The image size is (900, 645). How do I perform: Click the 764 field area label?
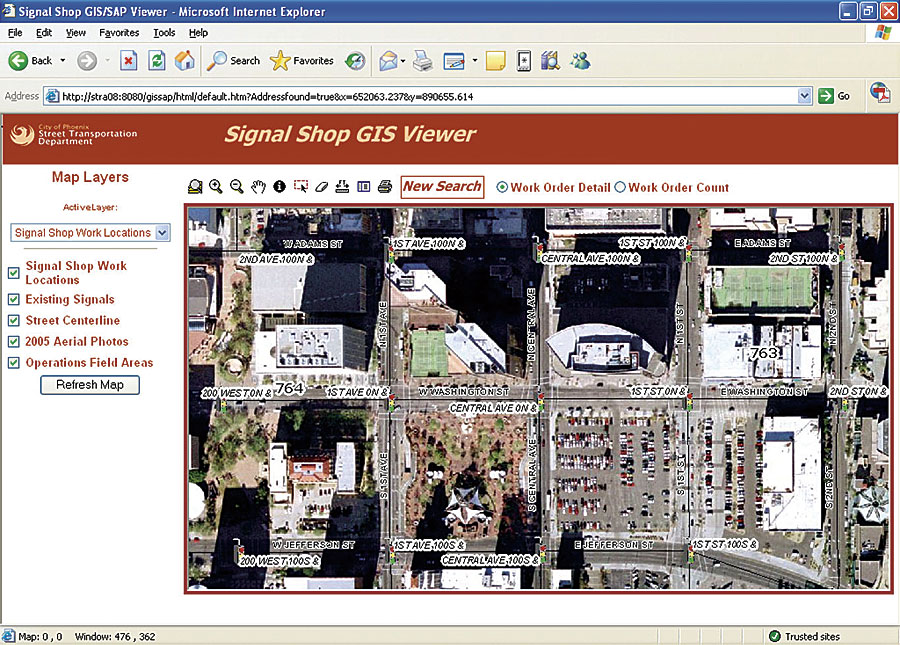click(x=289, y=388)
